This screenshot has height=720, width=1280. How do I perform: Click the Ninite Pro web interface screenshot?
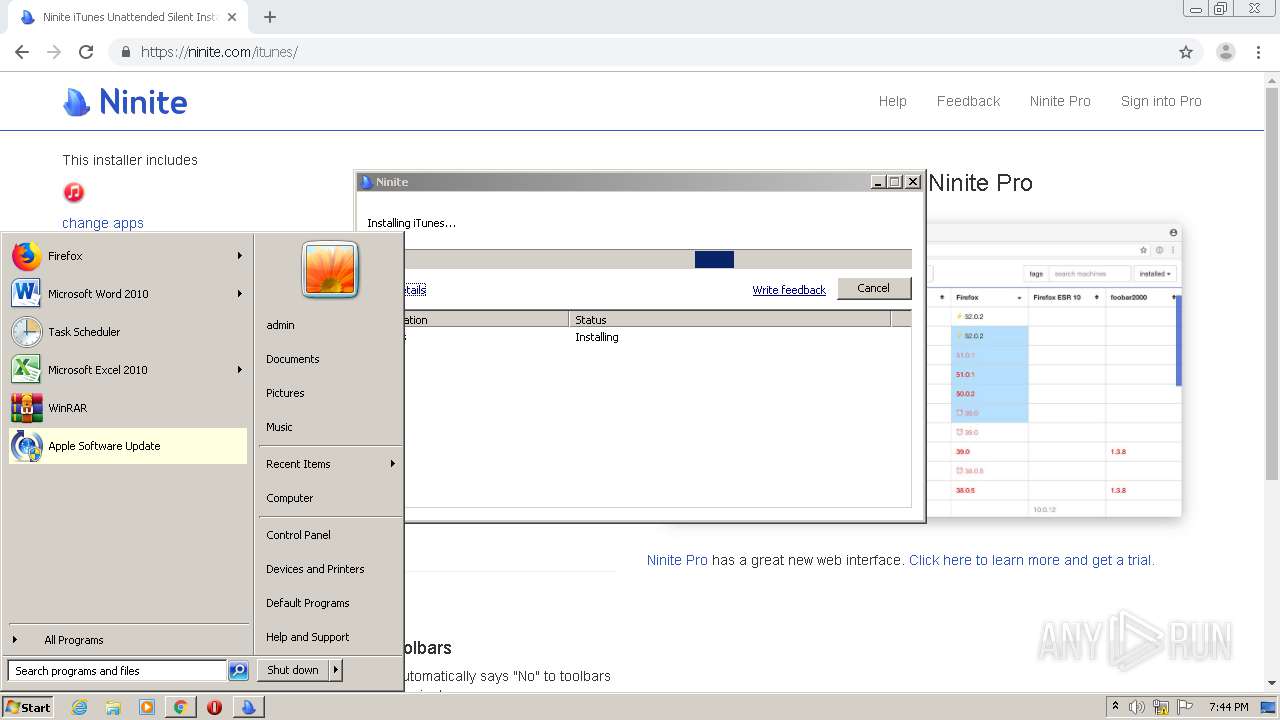coord(1053,370)
